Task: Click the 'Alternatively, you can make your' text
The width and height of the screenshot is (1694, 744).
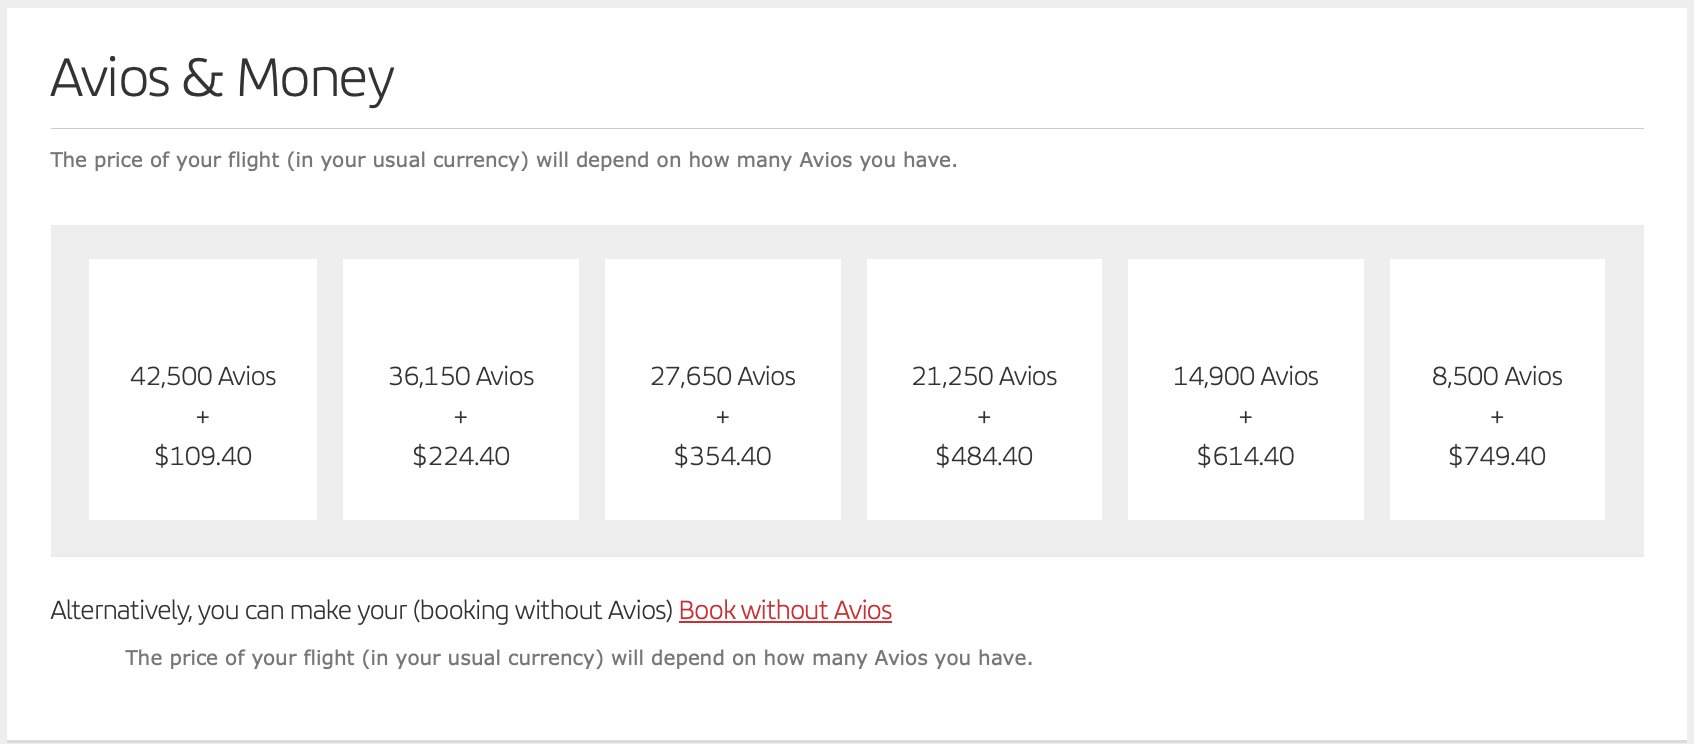Action: click(229, 610)
